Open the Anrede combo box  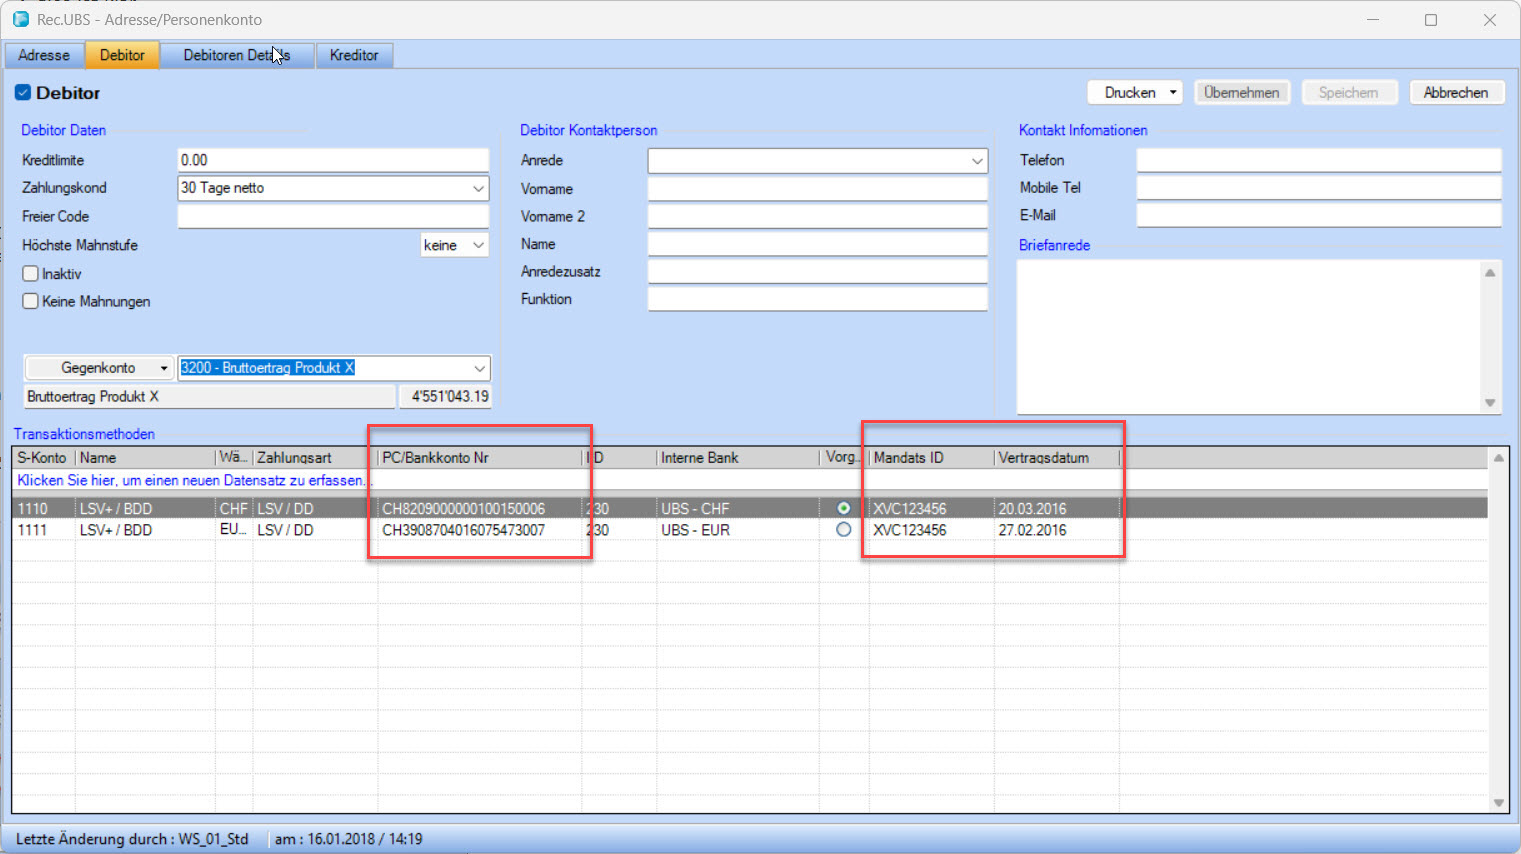(976, 161)
